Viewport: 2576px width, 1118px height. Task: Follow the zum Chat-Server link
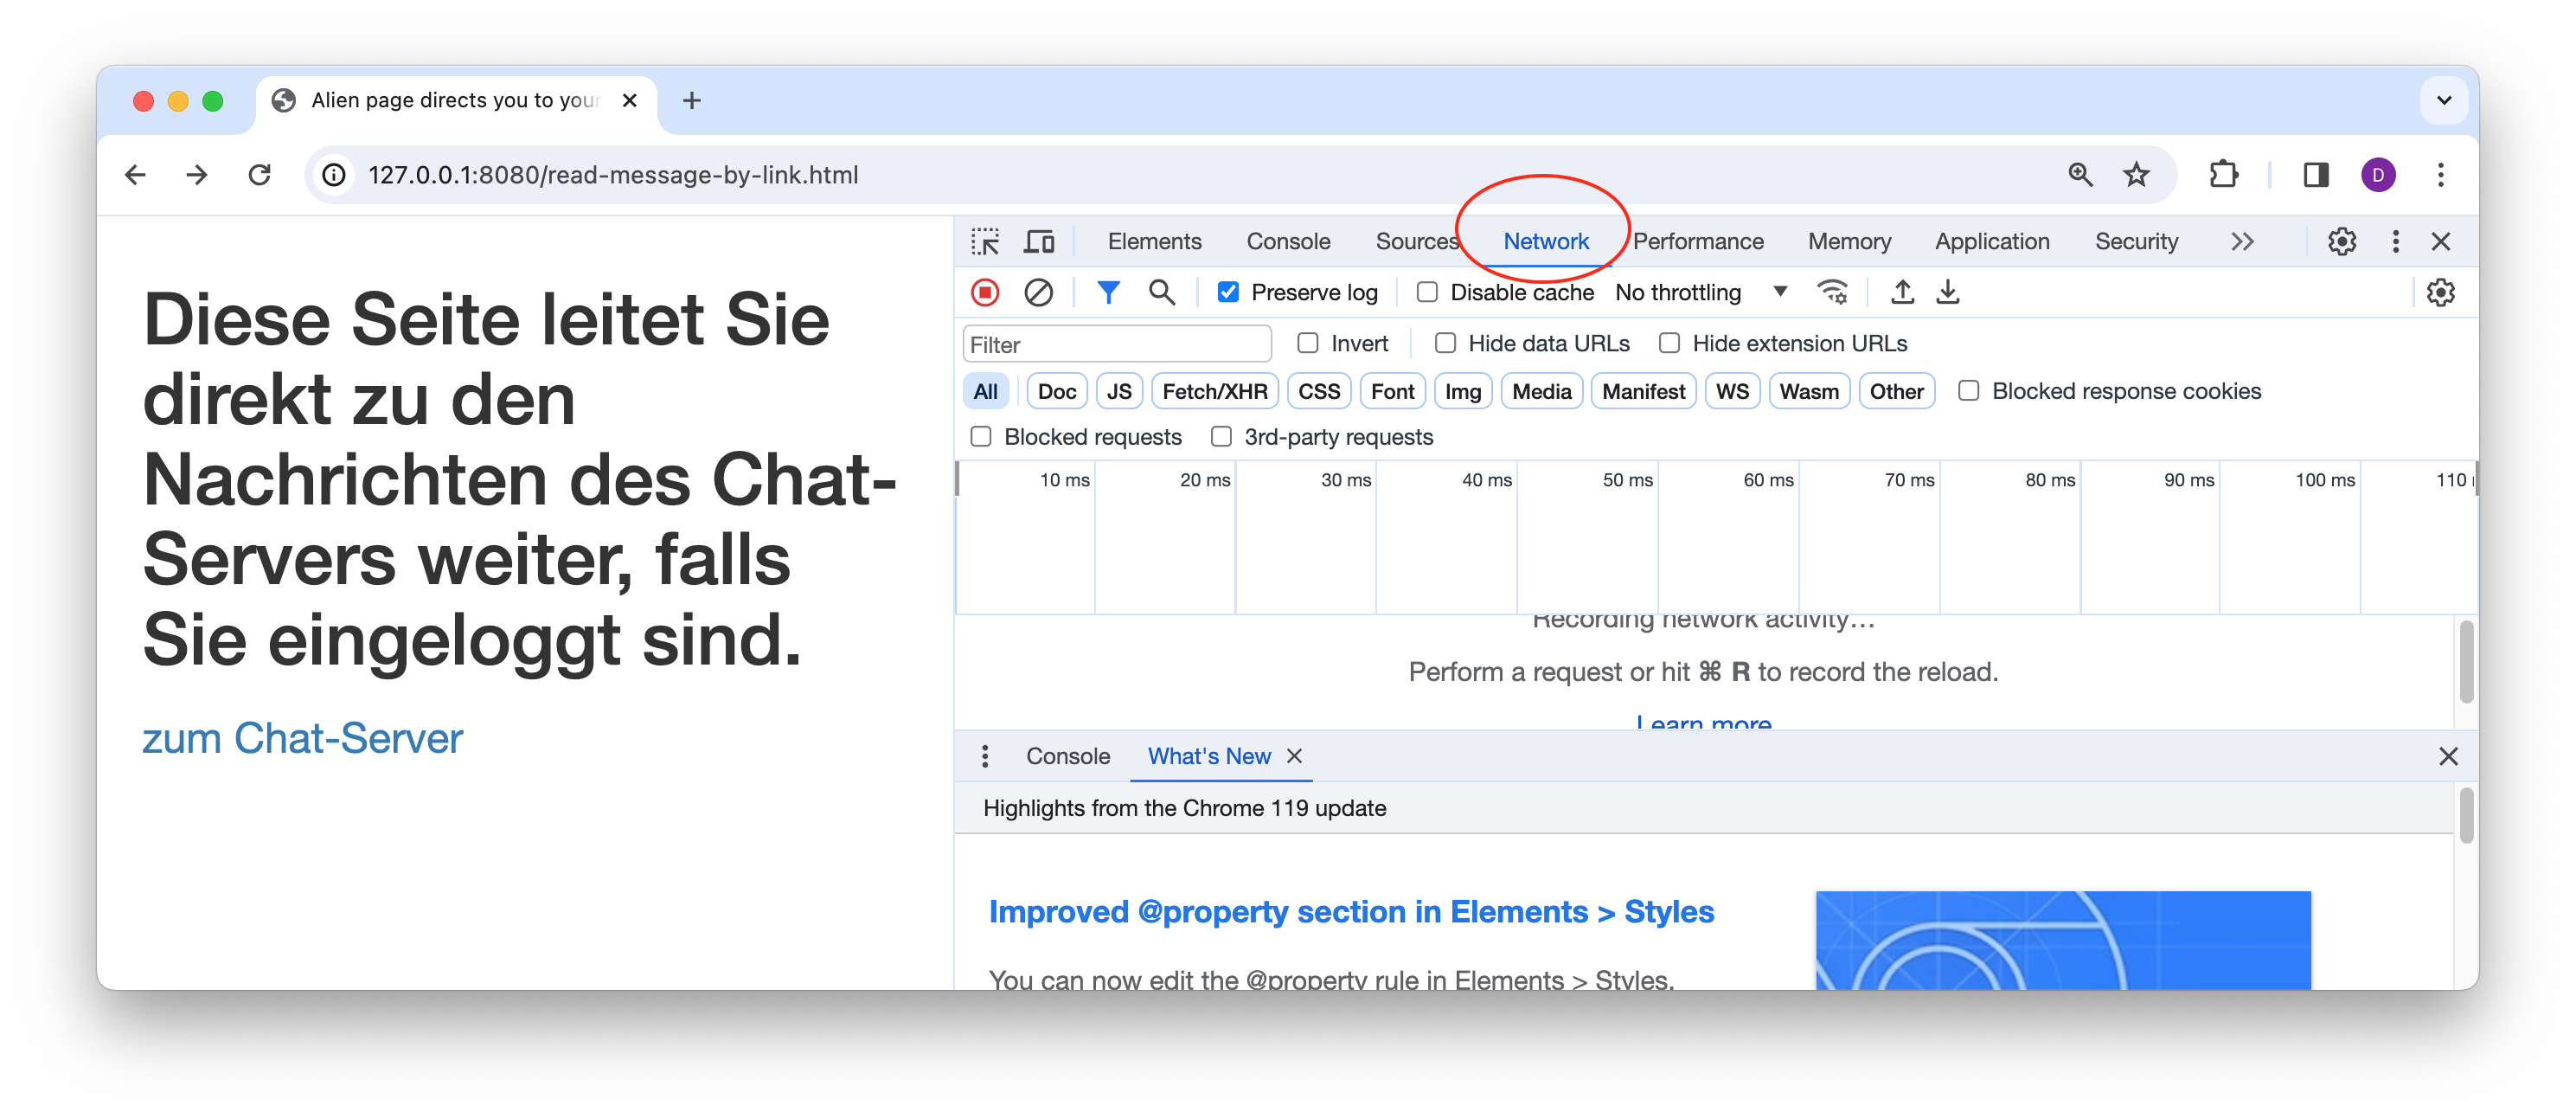(x=302, y=739)
